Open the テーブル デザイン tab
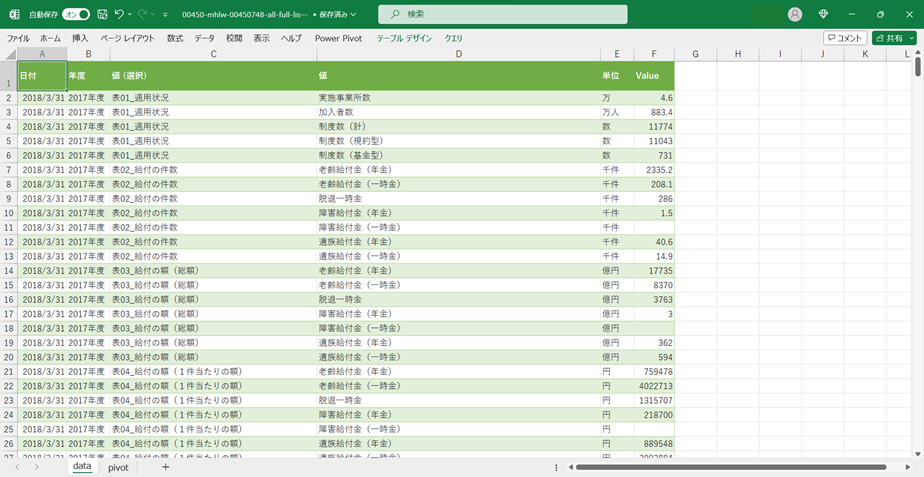Viewport: 924px width, 477px height. pyautogui.click(x=404, y=38)
